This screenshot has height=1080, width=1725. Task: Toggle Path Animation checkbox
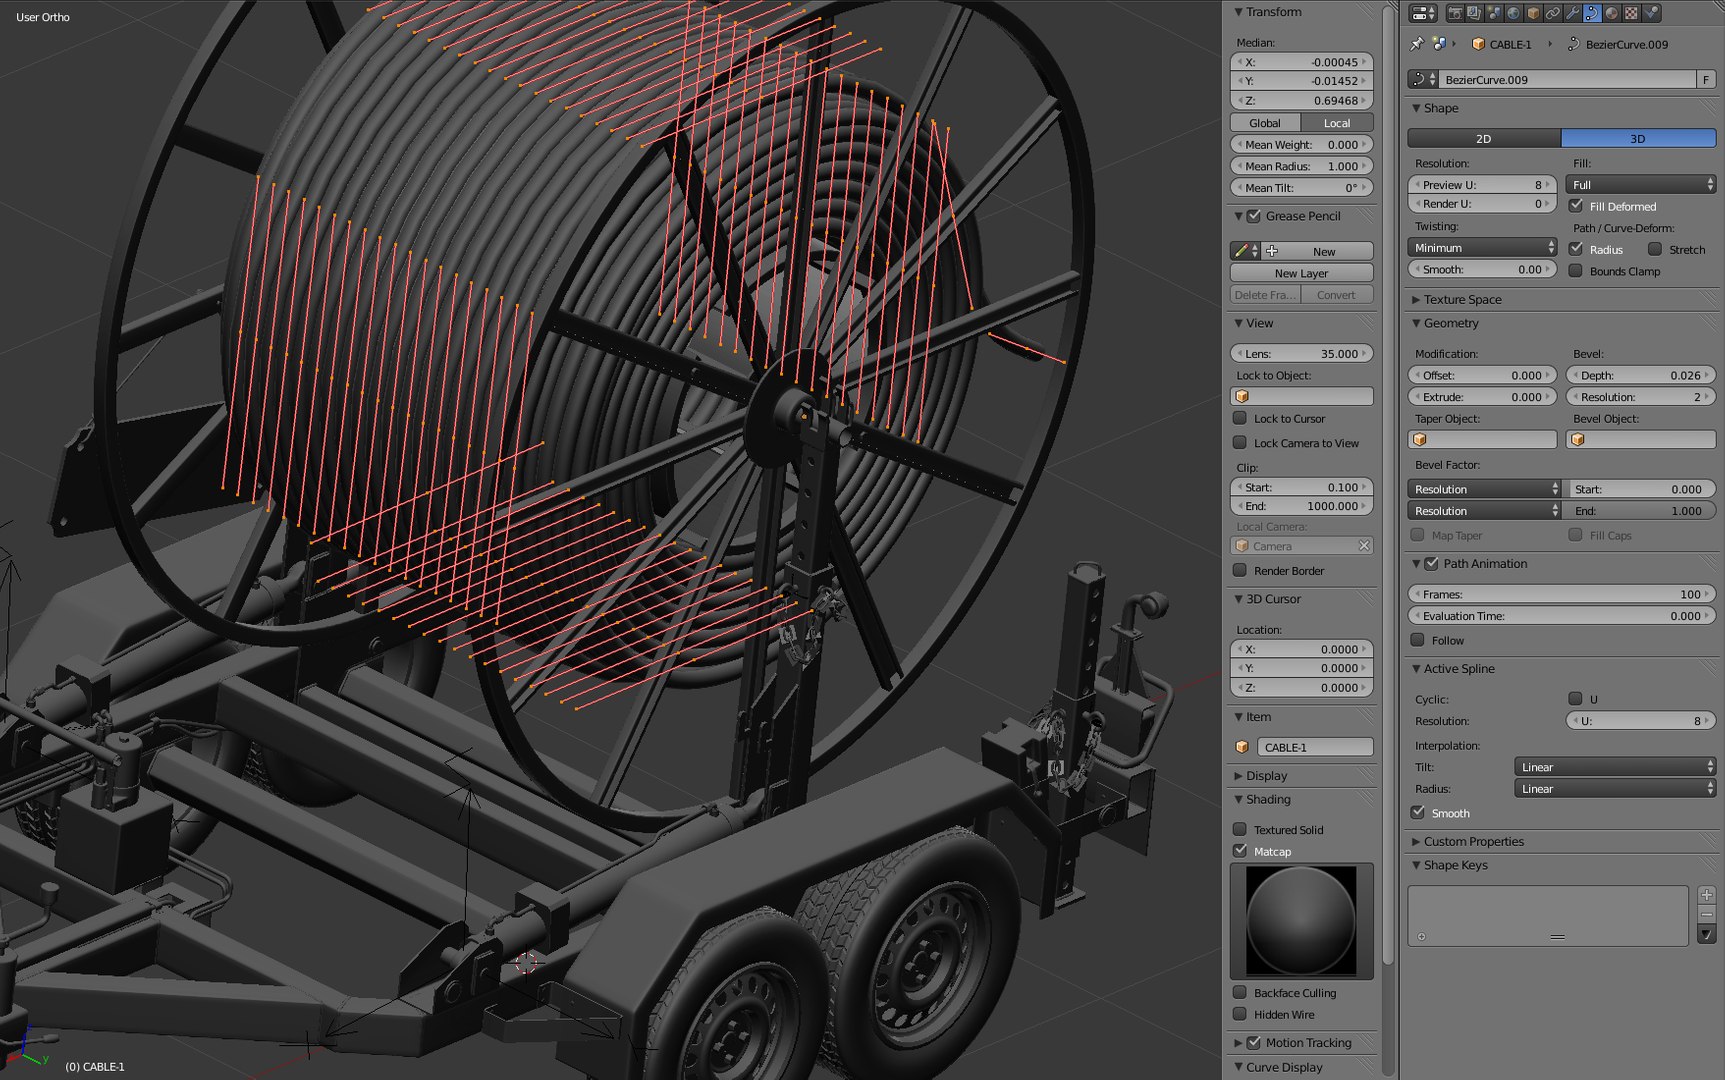coord(1431,564)
